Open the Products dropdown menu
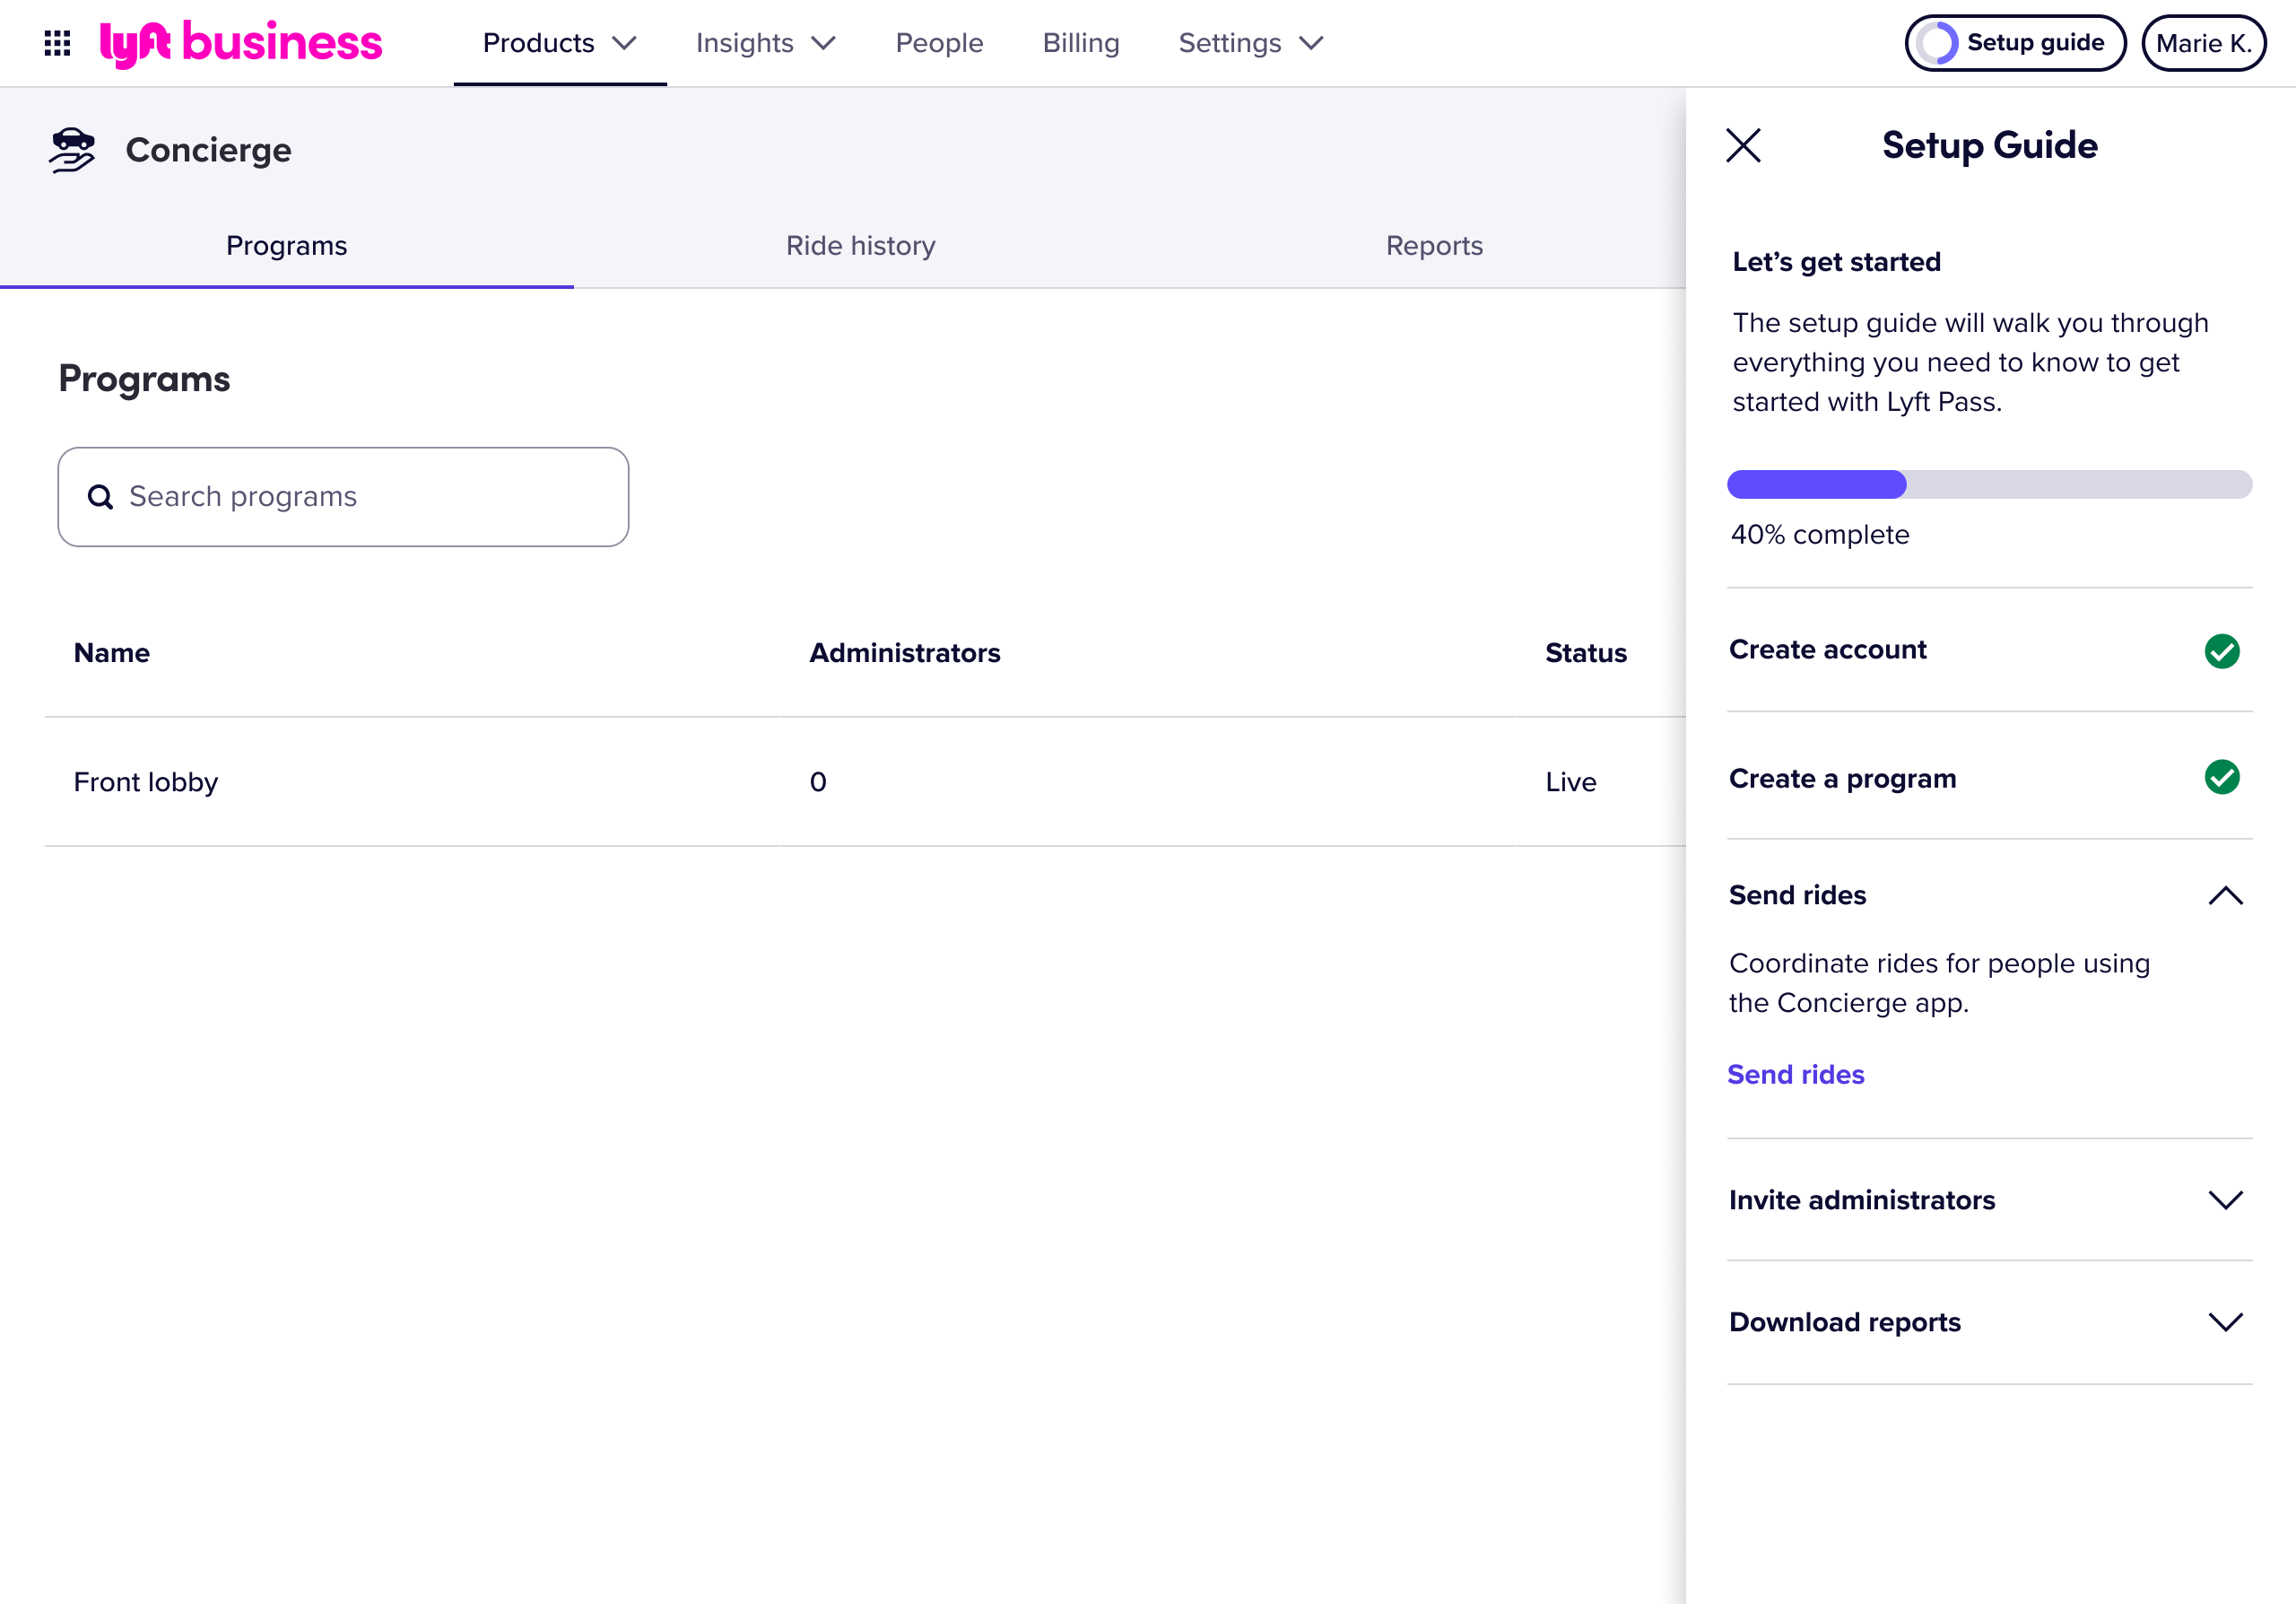 coord(560,43)
